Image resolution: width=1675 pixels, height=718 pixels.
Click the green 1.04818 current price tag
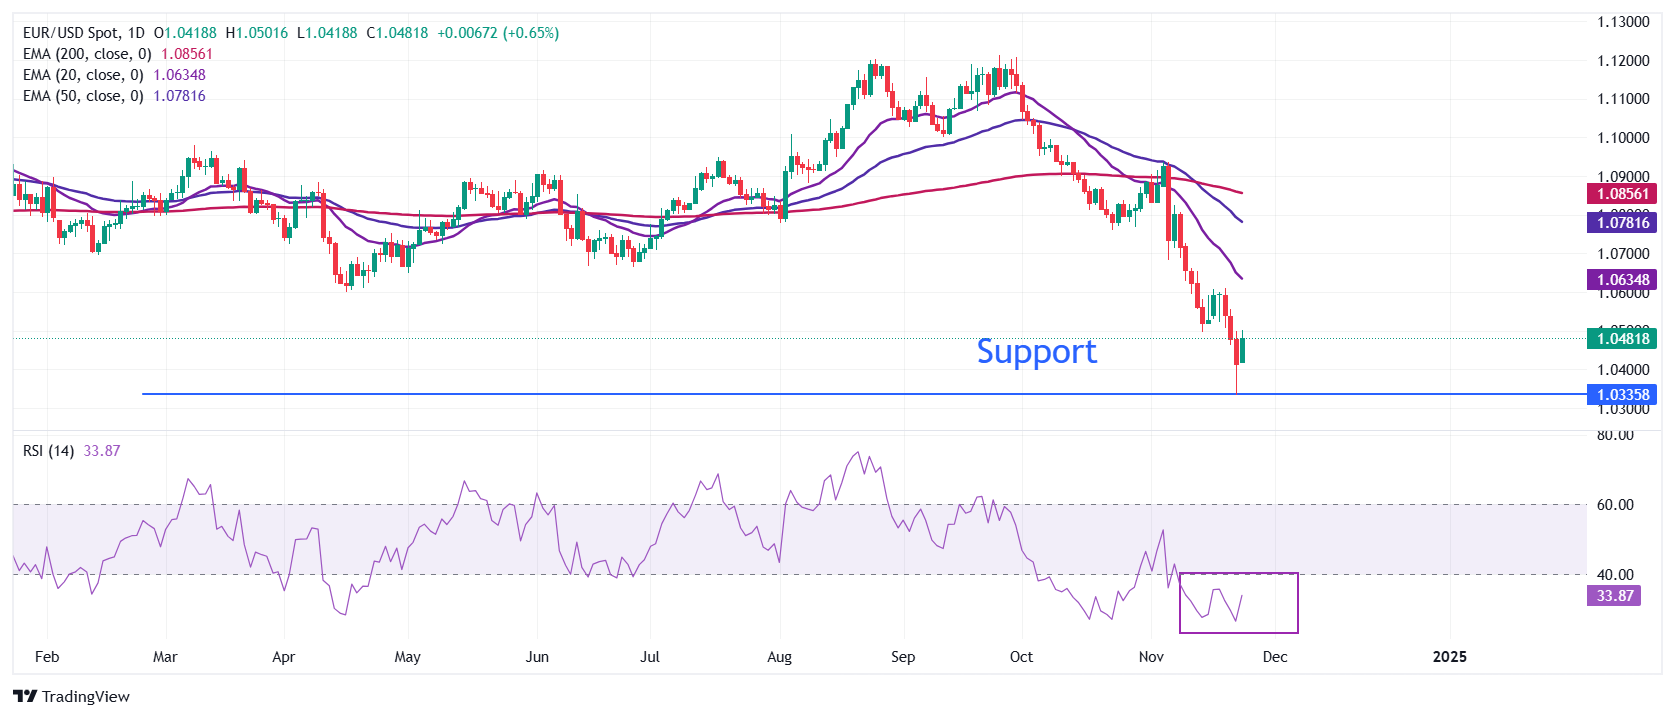1621,339
